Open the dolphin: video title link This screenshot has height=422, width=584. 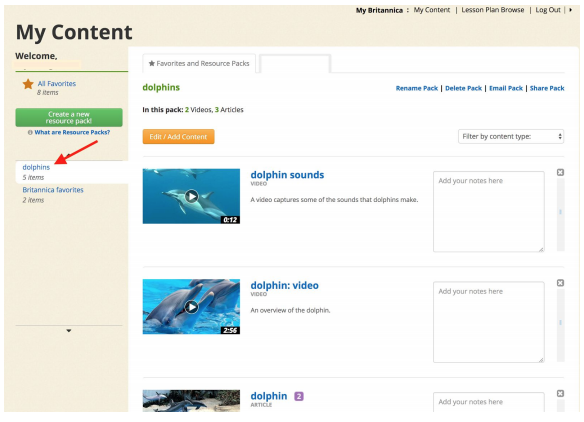(x=285, y=285)
